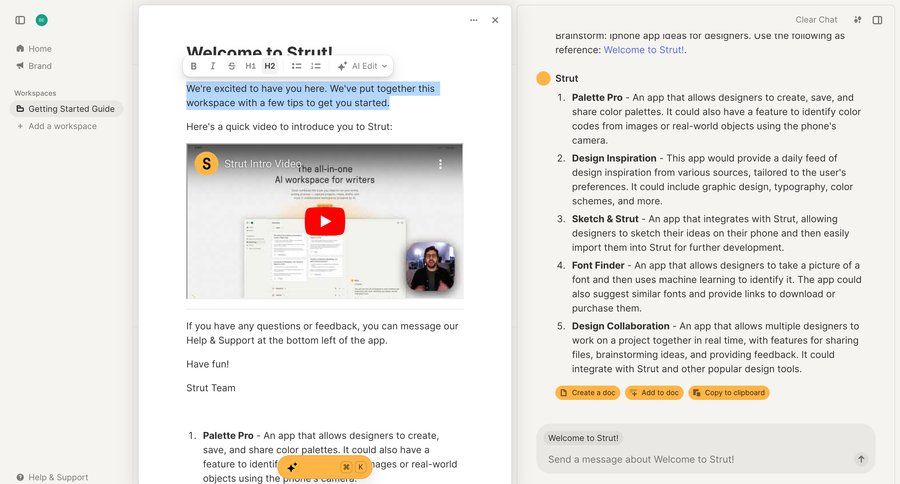Create a doc from chat response
The height and width of the screenshot is (484, 900).
coord(587,393)
